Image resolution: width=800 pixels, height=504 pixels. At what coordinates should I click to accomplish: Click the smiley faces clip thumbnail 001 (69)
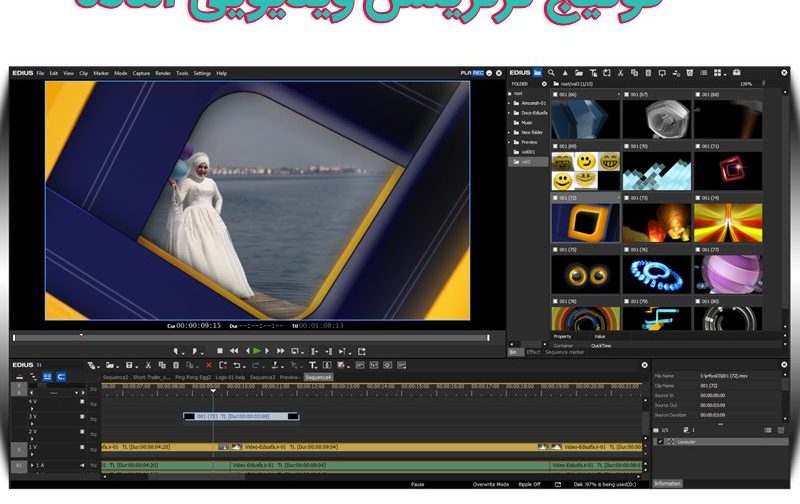(586, 171)
